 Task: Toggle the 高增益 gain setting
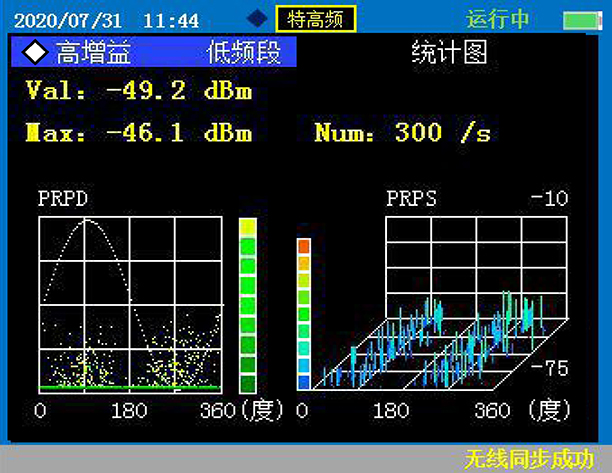(94, 53)
